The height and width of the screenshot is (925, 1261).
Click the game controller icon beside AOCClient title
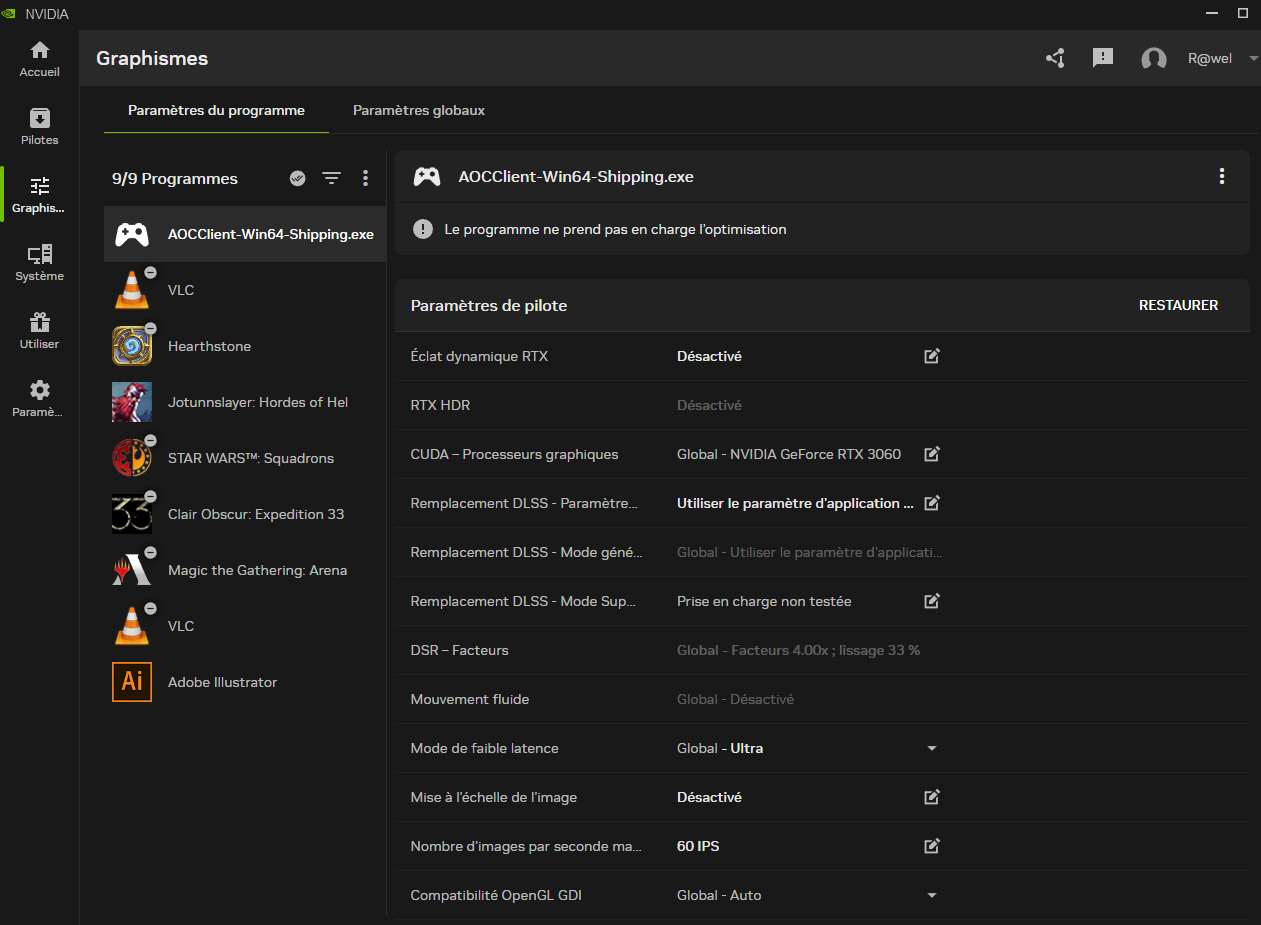click(x=427, y=176)
